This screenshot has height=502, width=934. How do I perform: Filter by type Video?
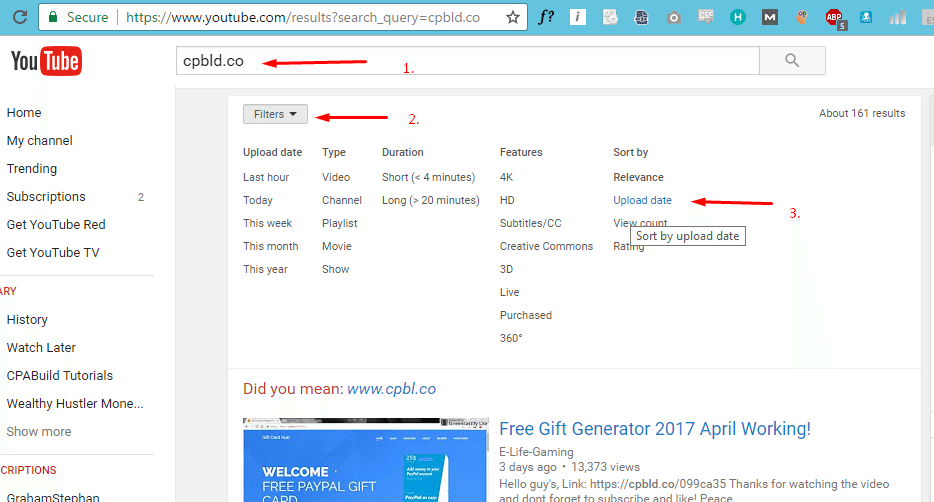(336, 177)
